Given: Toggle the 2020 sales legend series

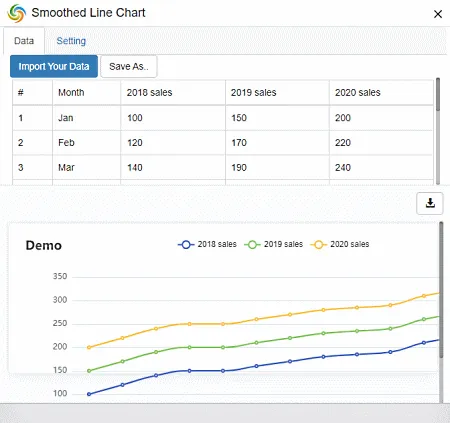Looking at the screenshot, I should tap(340, 244).
